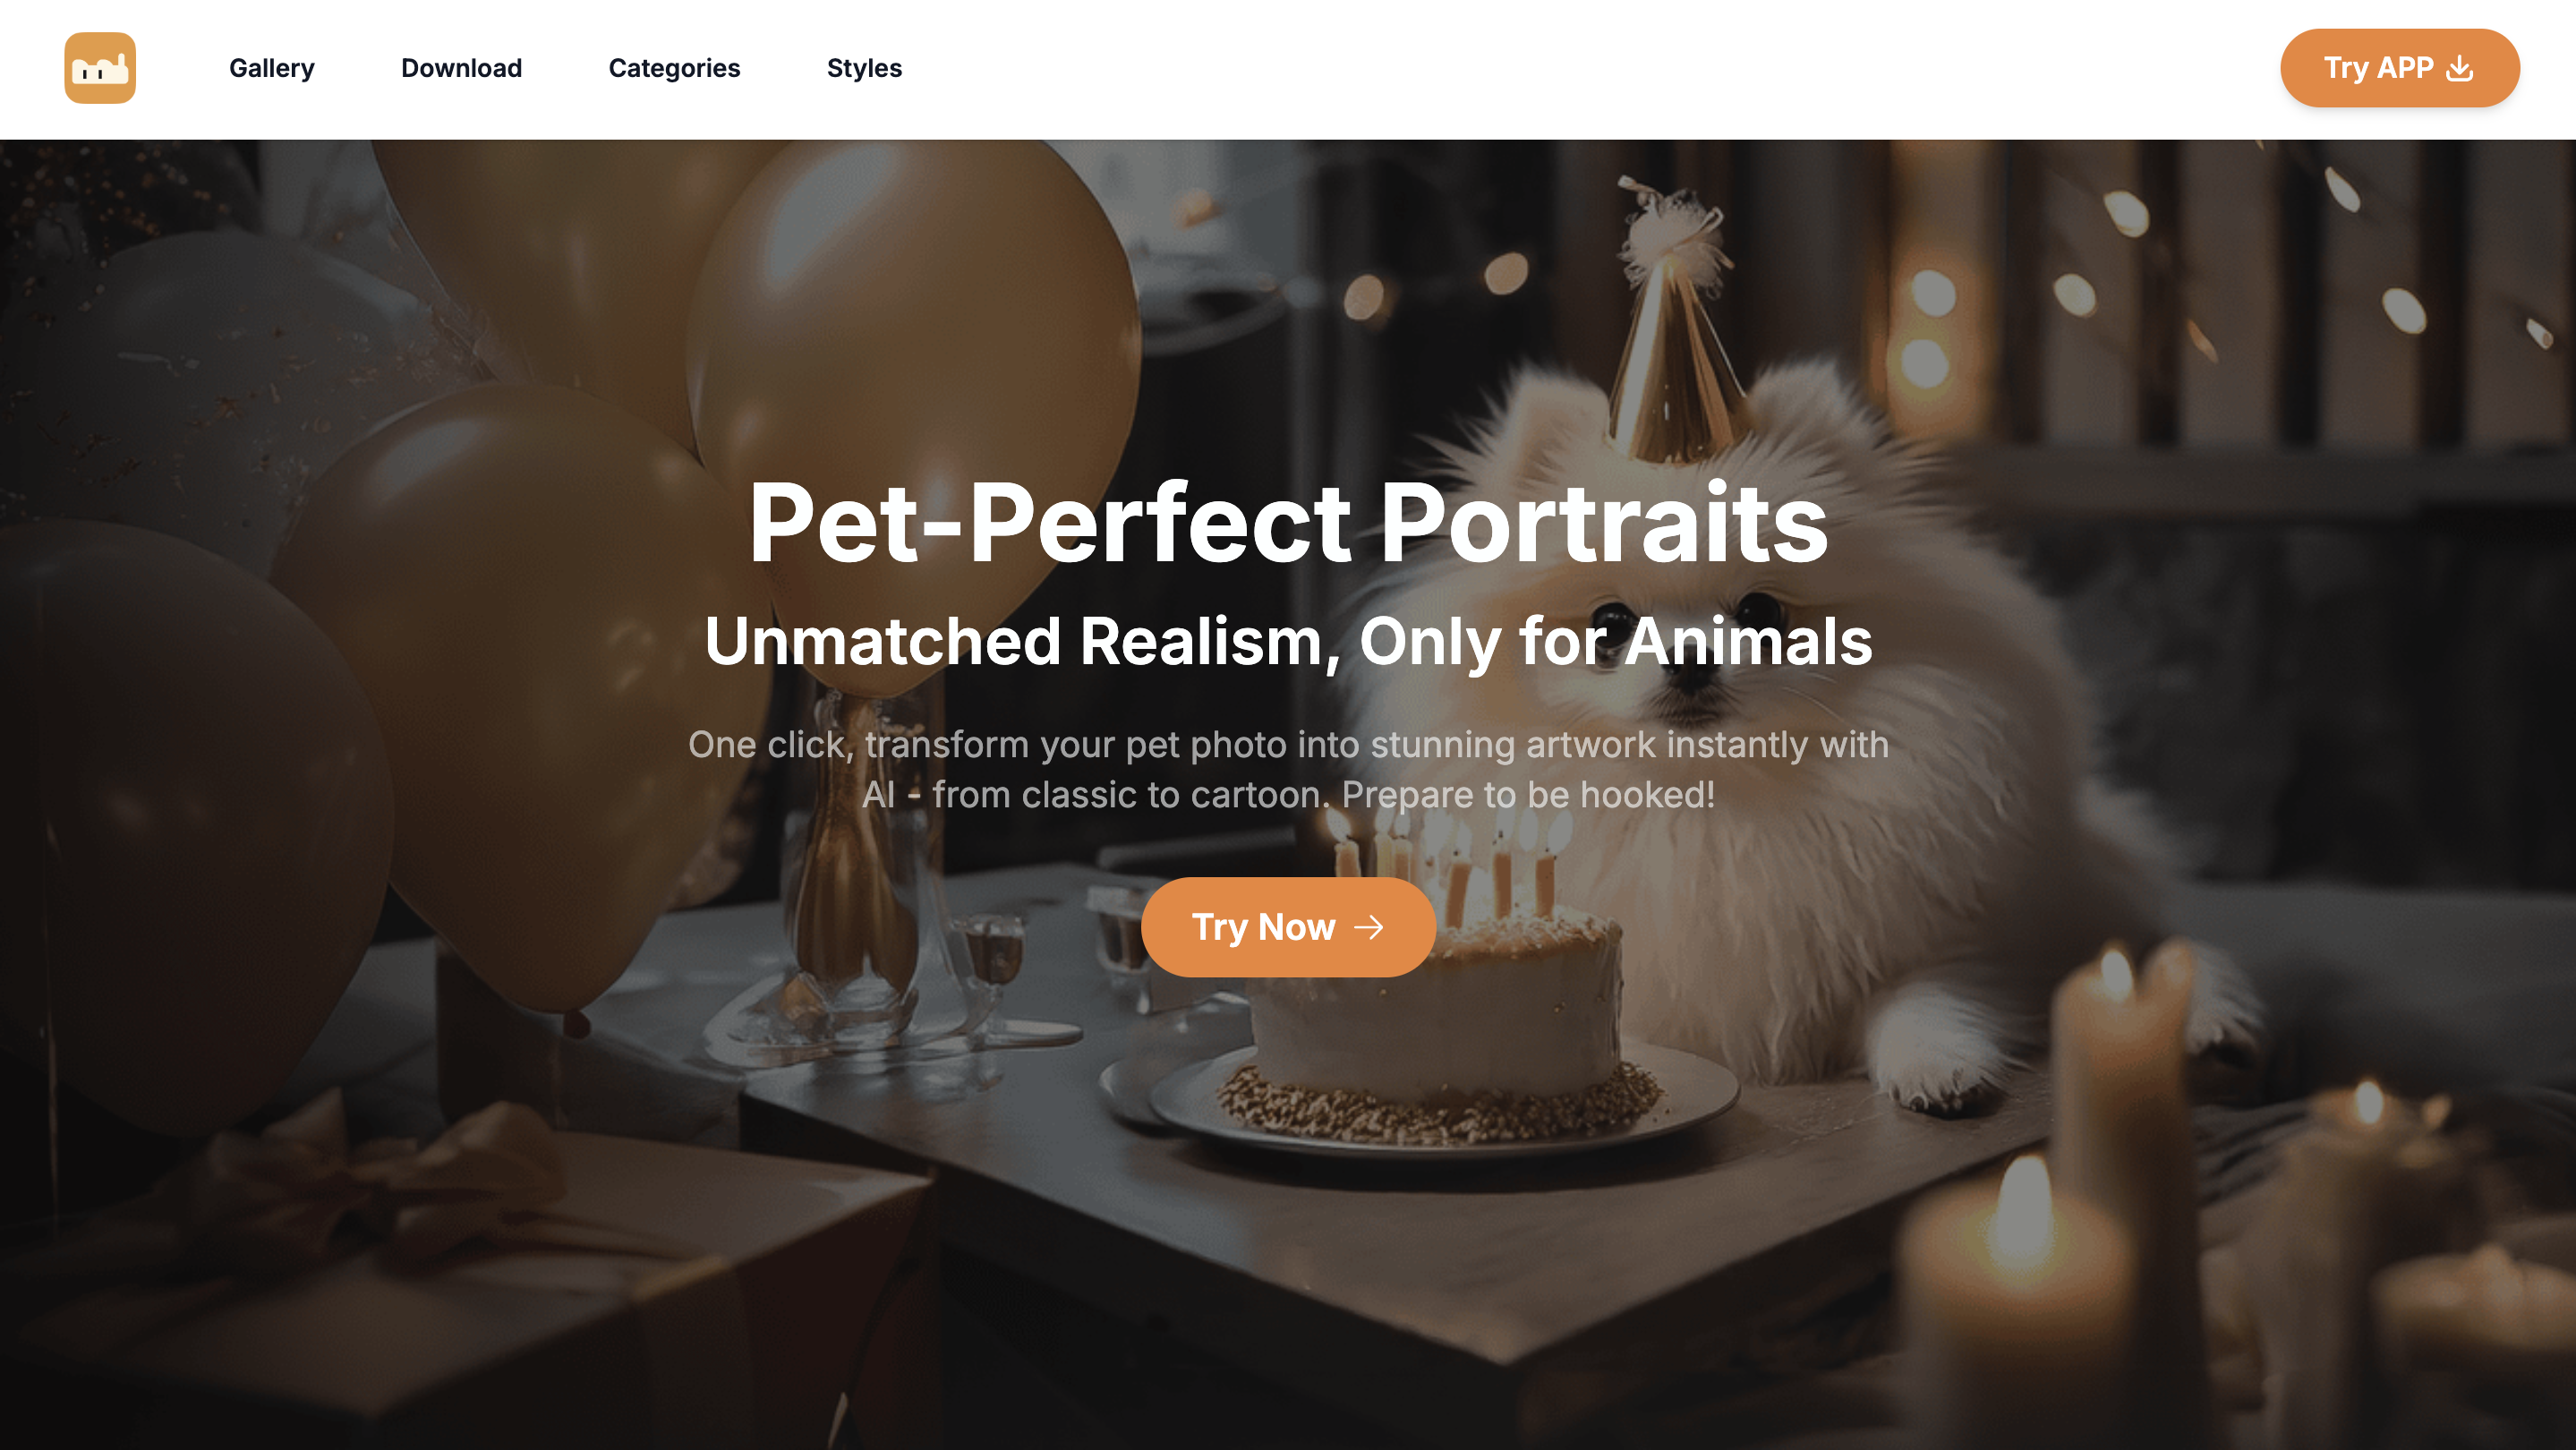Click the orange cat logo icon
The image size is (2576, 1450).
coord(100,68)
